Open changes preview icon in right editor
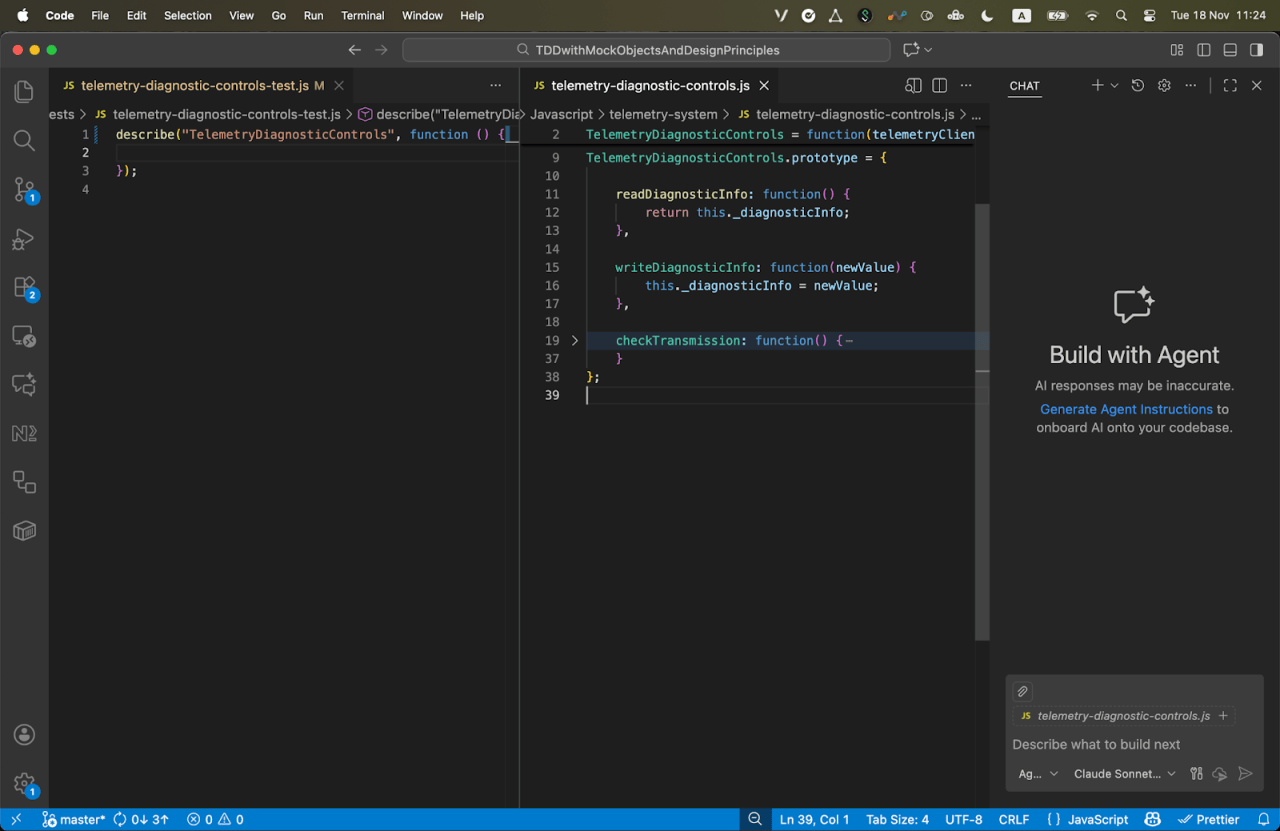This screenshot has height=831, width=1280. [913, 86]
